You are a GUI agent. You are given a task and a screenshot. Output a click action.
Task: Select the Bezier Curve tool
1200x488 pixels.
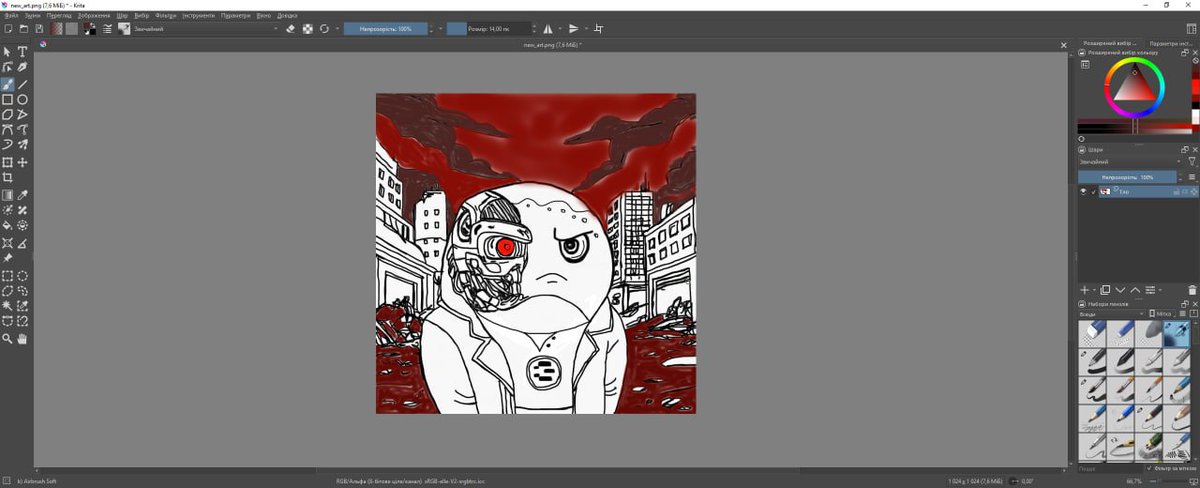click(8, 130)
